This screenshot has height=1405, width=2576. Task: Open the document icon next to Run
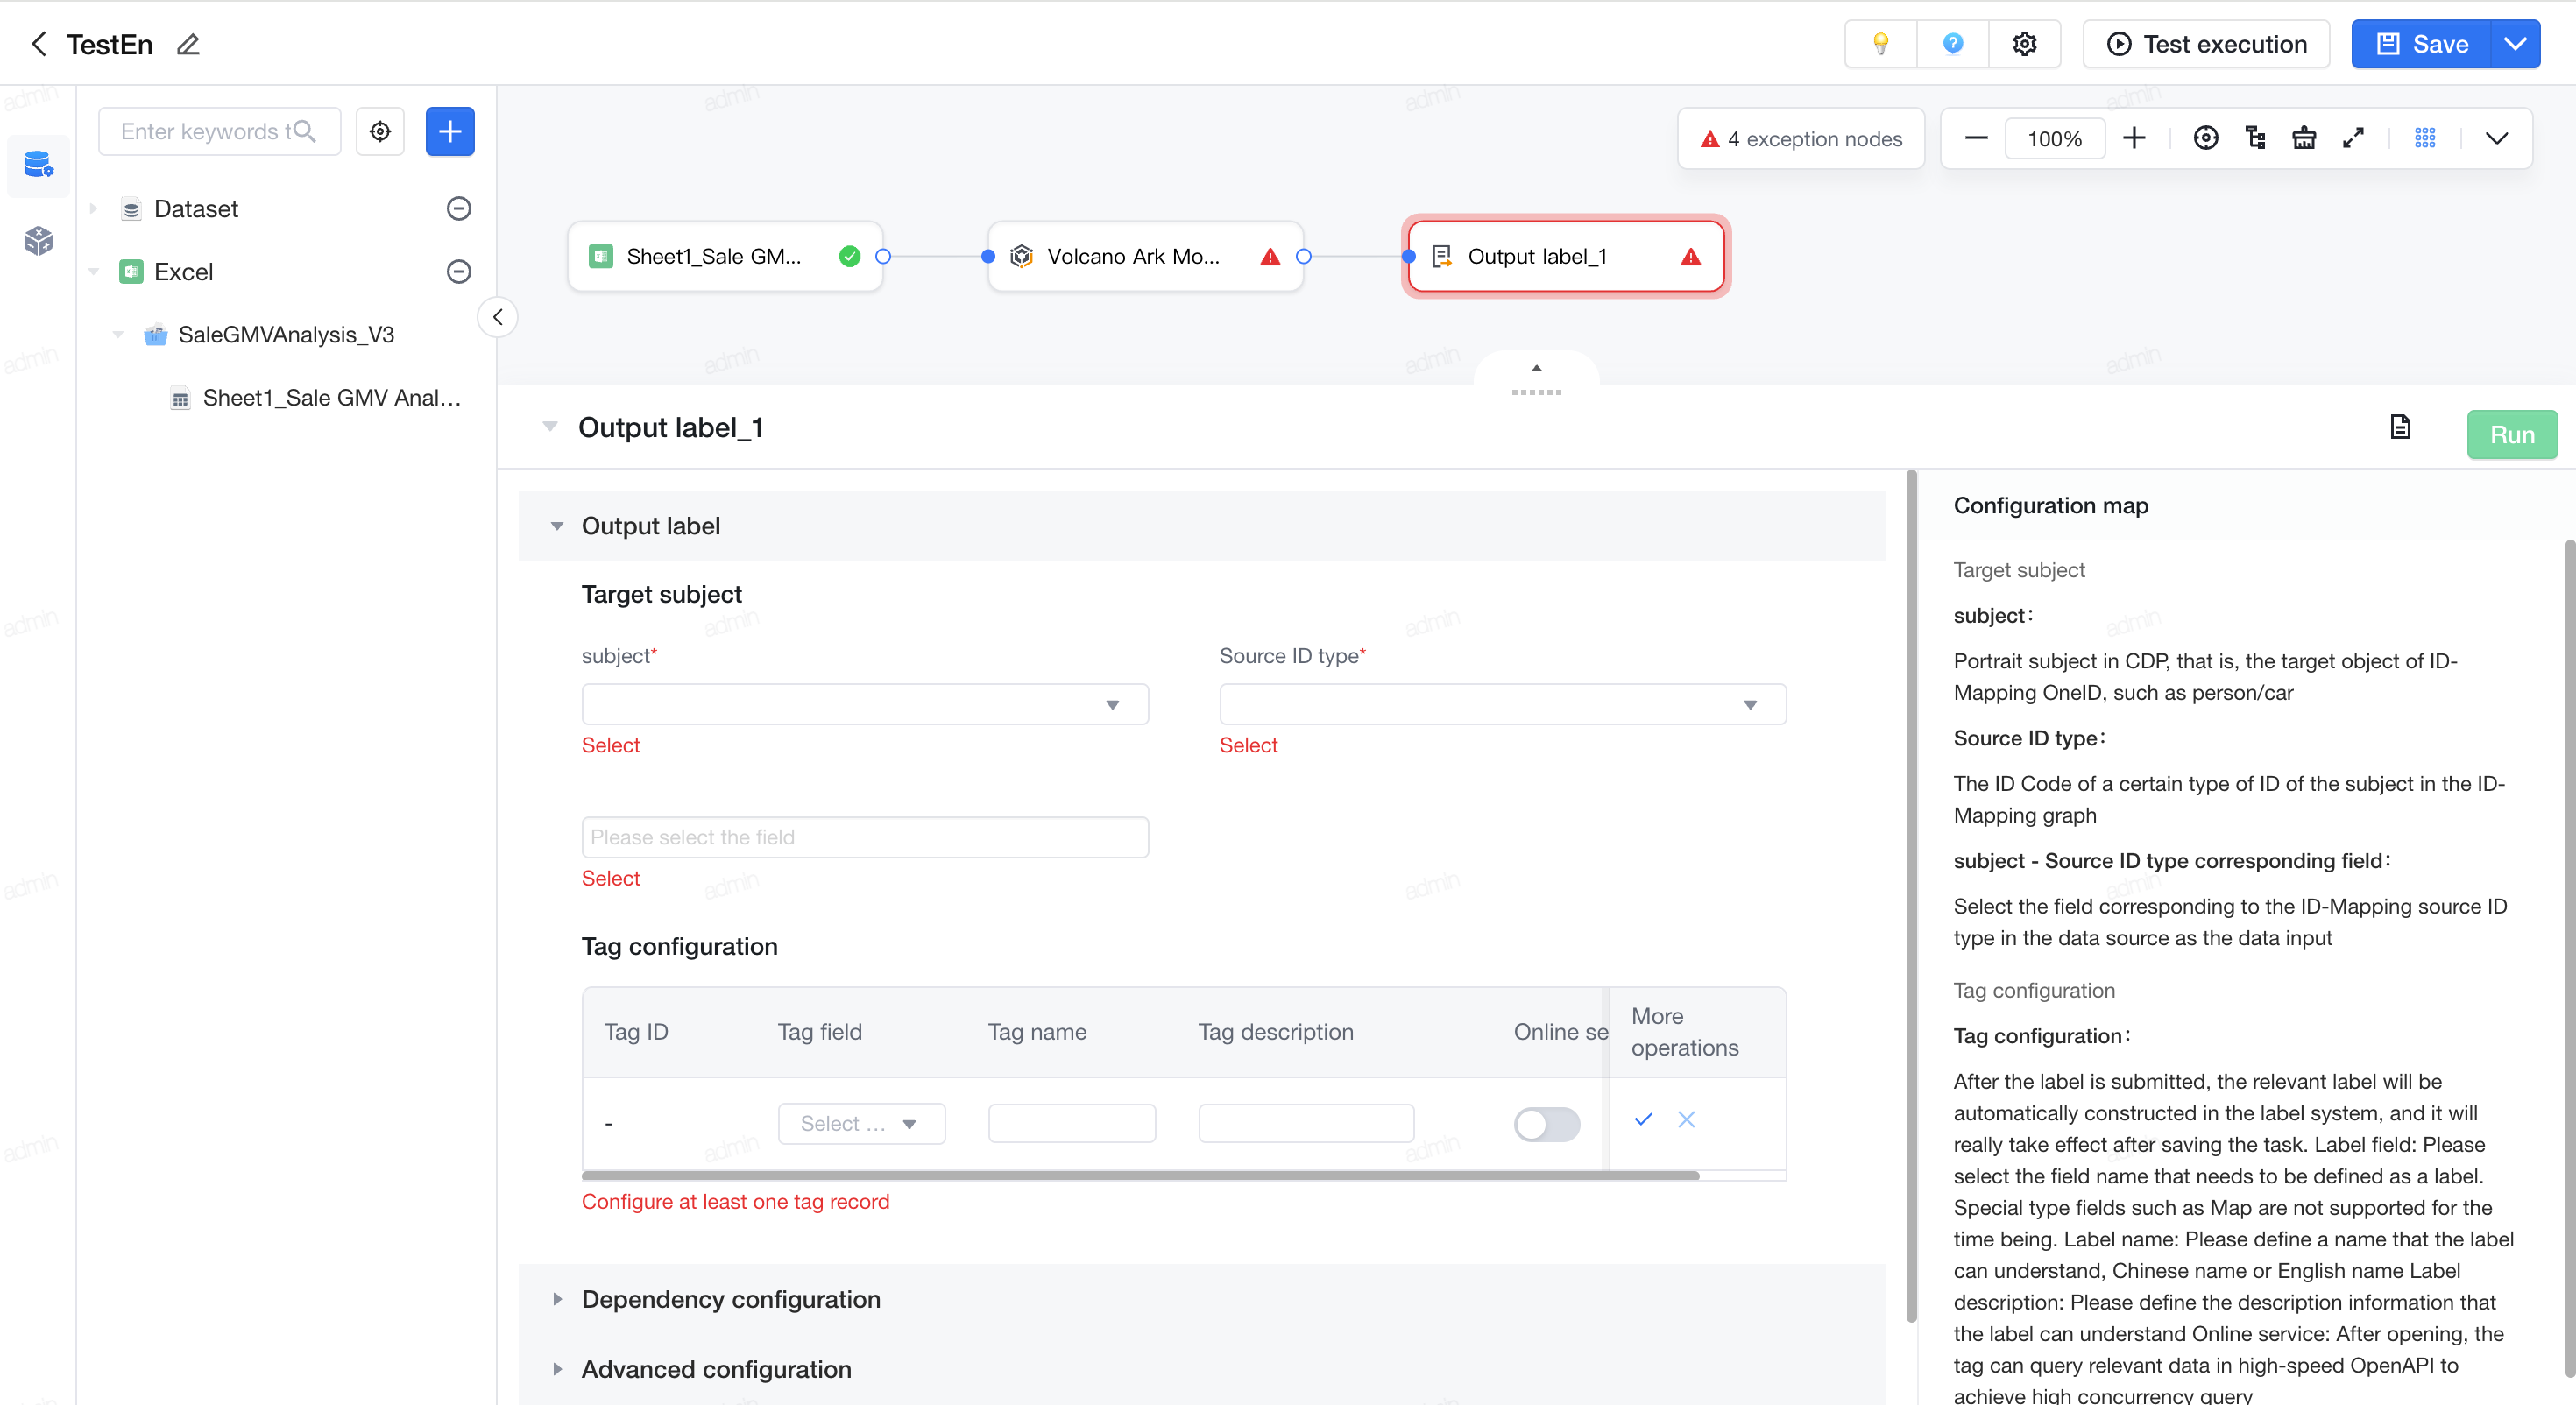[2400, 427]
